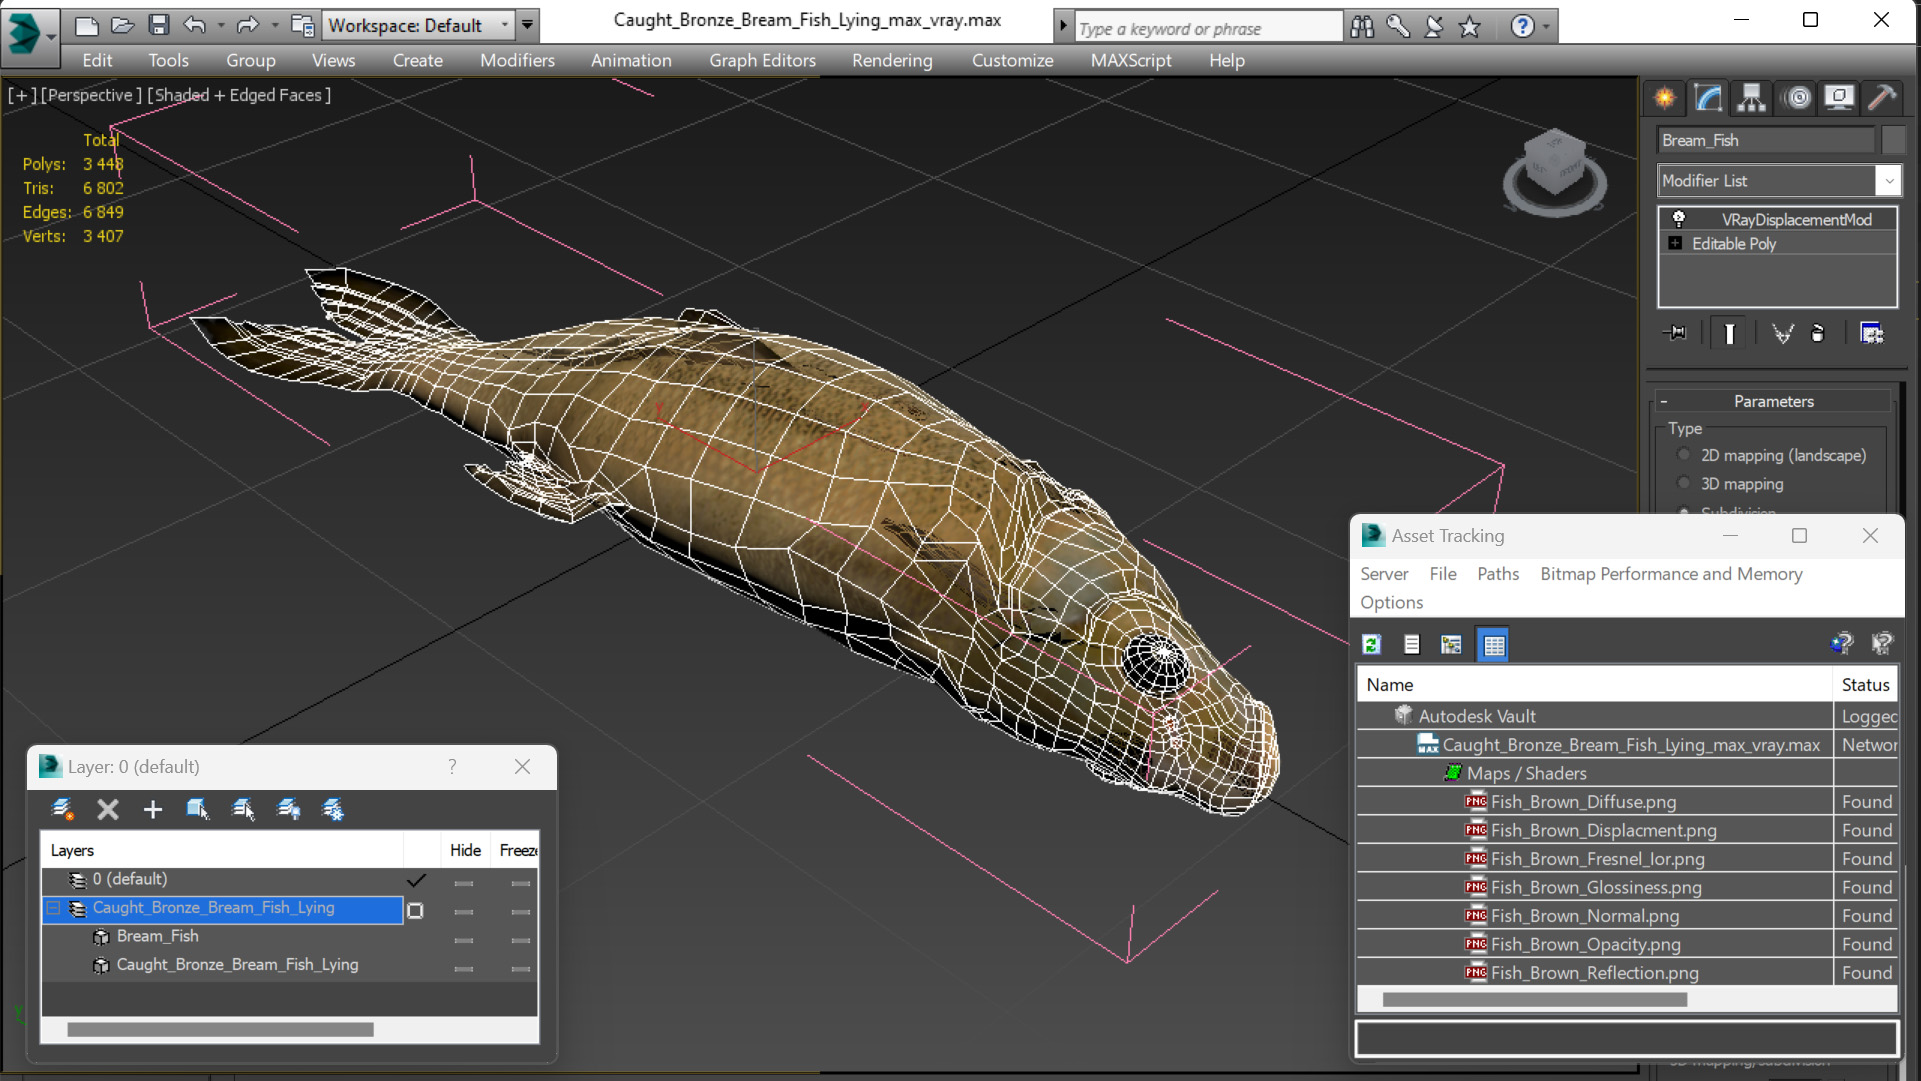Click the Pin Stack icon
The height and width of the screenshot is (1081, 1921).
pyautogui.click(x=1675, y=333)
